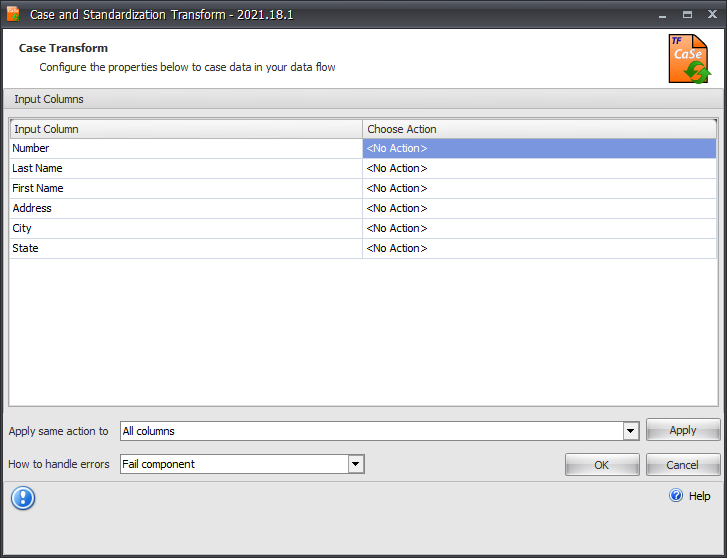
Task: Select the City input column row
Action: point(185,228)
